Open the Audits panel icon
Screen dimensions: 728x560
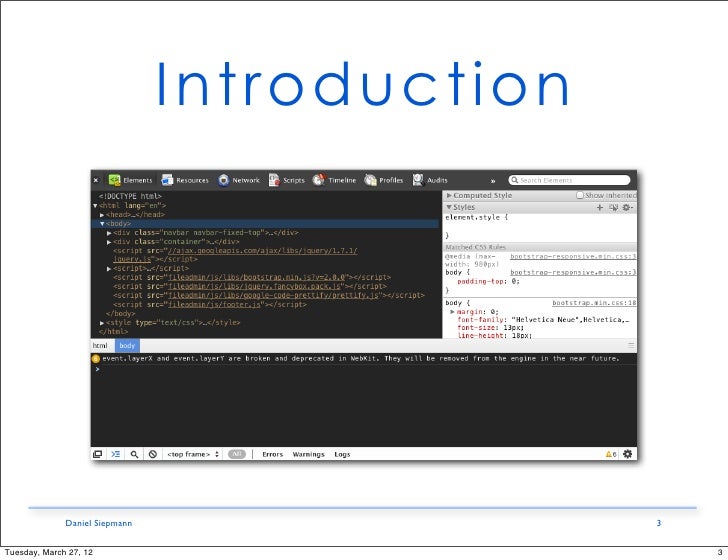418,180
